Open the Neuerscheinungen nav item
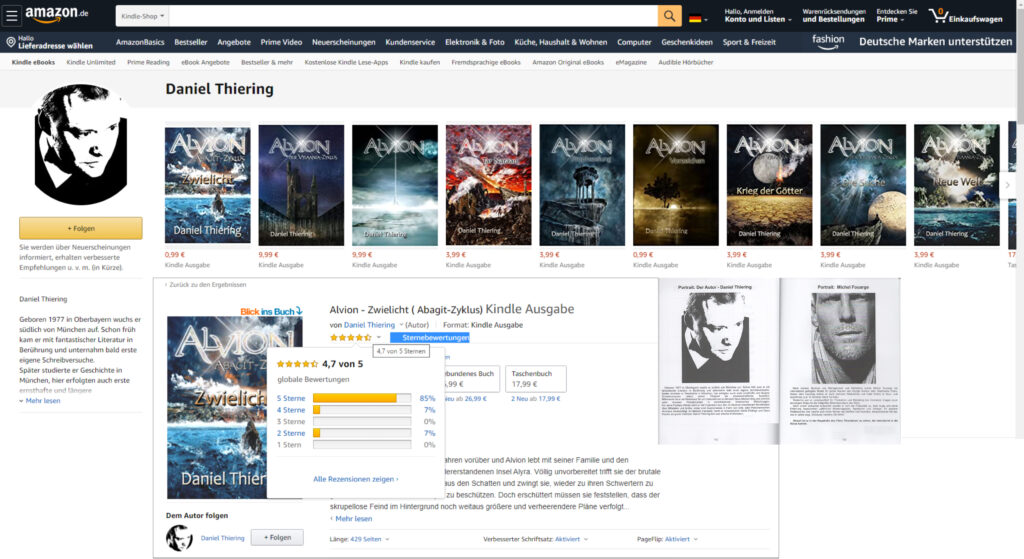Image resolution: width=1024 pixels, height=559 pixels. (344, 42)
